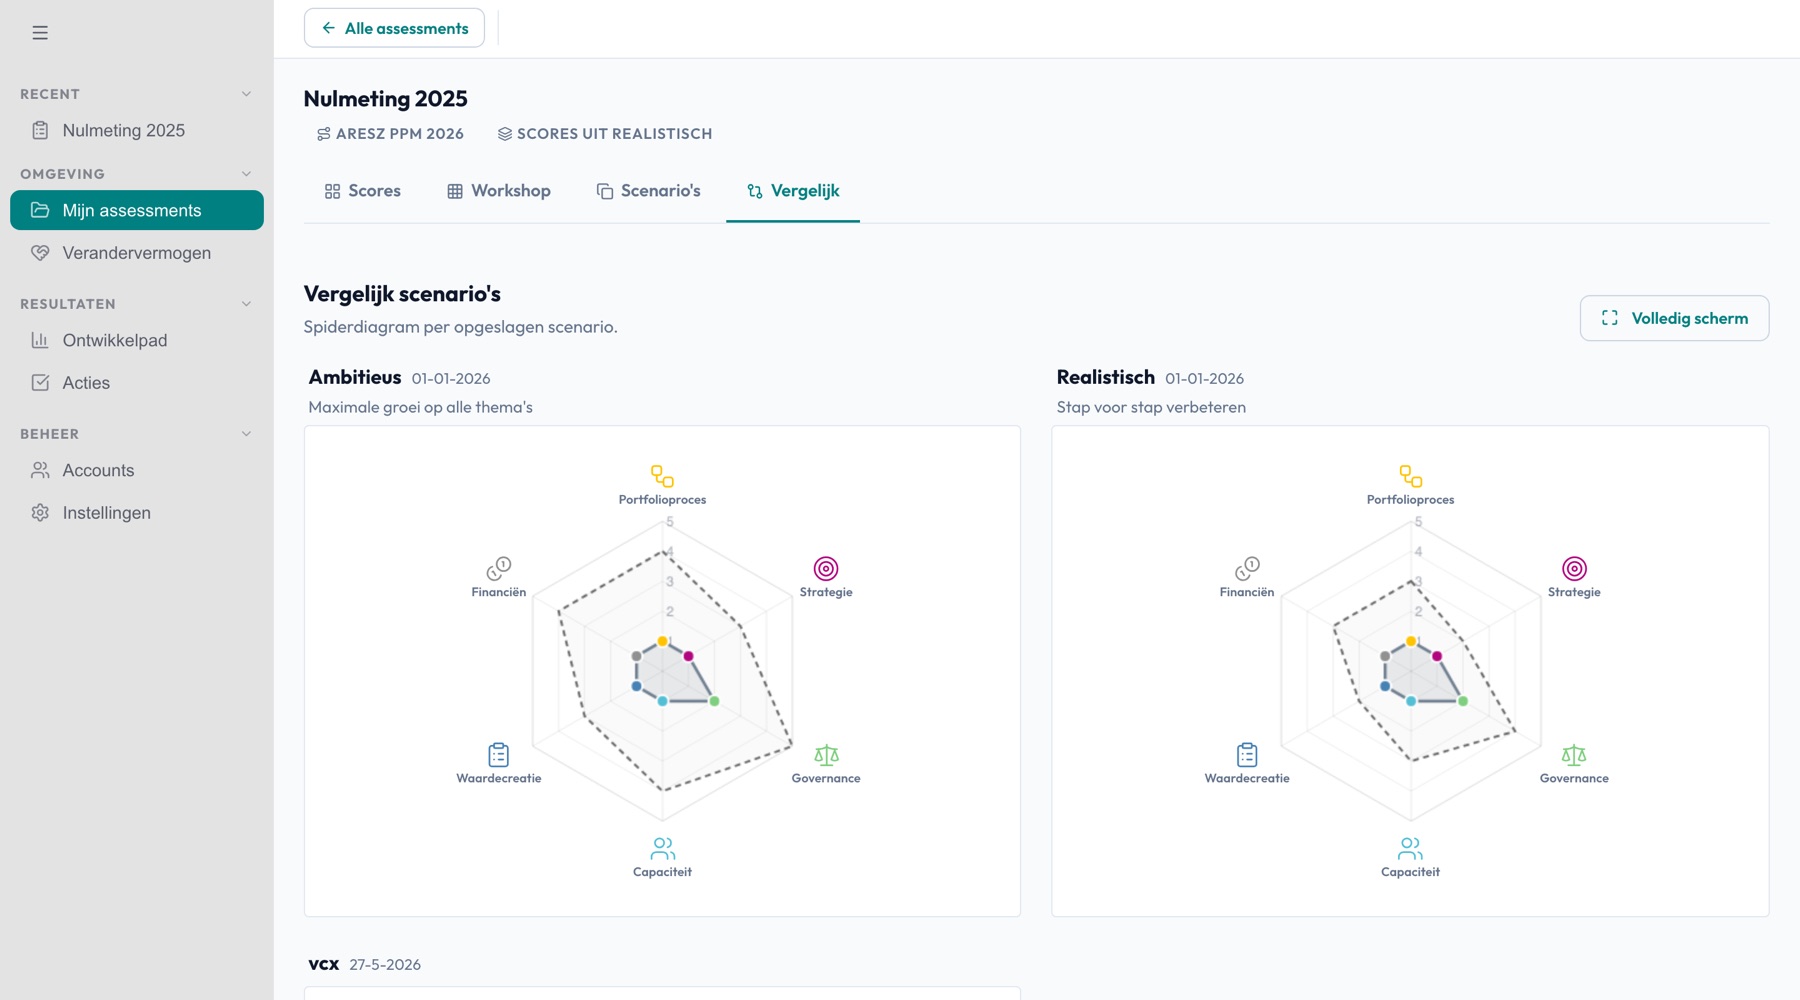Open the Scenario's tab
The image size is (1800, 1000).
648,191
